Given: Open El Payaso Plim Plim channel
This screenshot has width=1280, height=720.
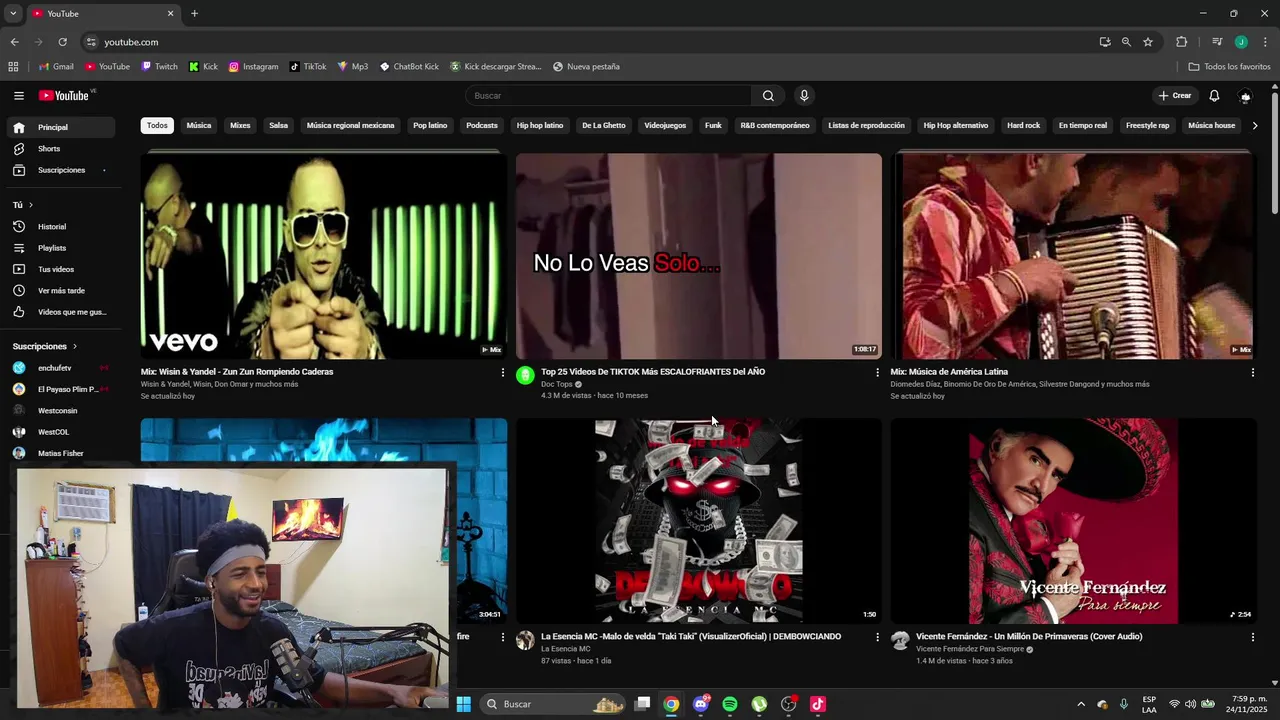Looking at the screenshot, I should 60,389.
